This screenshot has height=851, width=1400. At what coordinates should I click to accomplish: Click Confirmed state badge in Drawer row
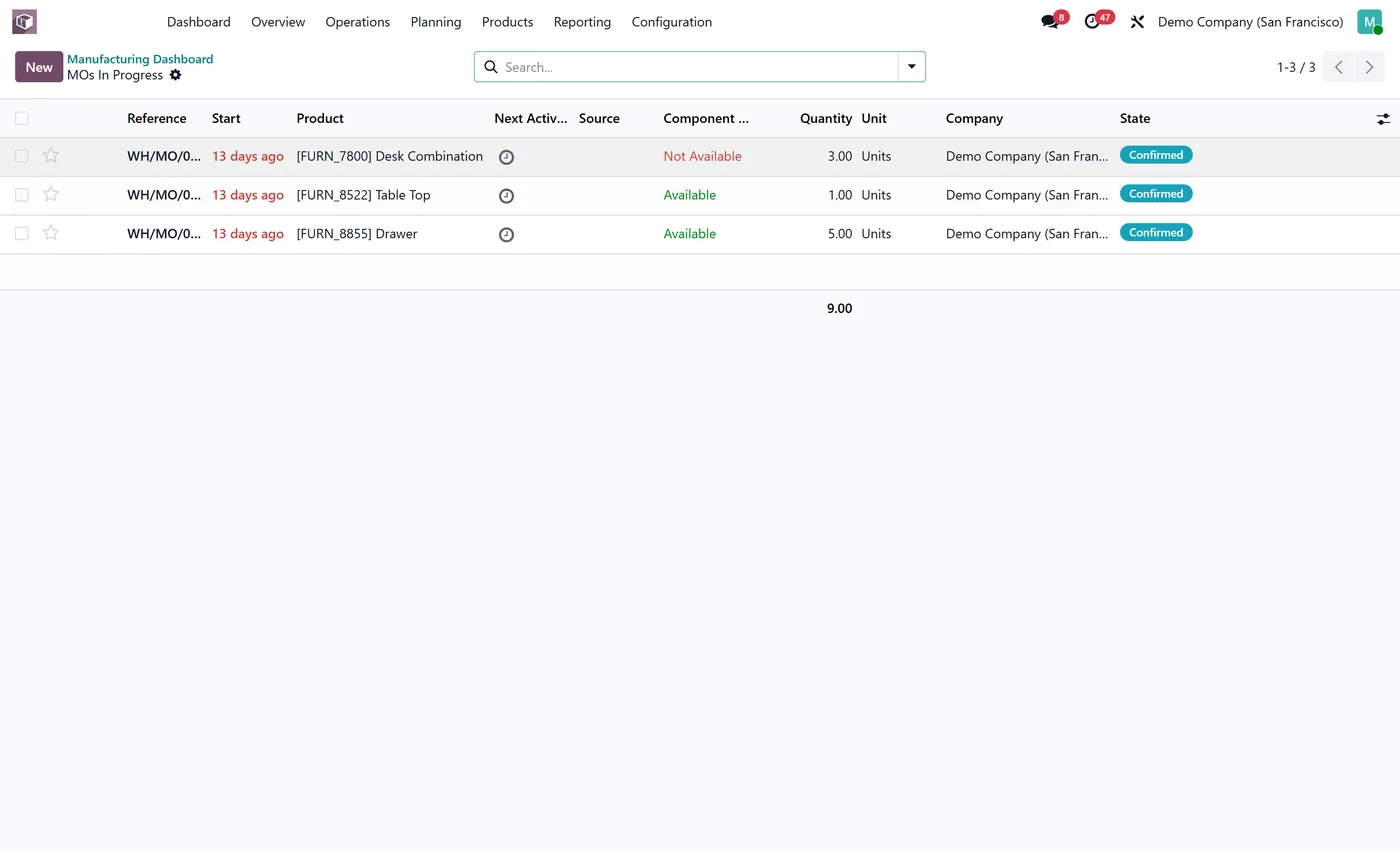(x=1156, y=233)
